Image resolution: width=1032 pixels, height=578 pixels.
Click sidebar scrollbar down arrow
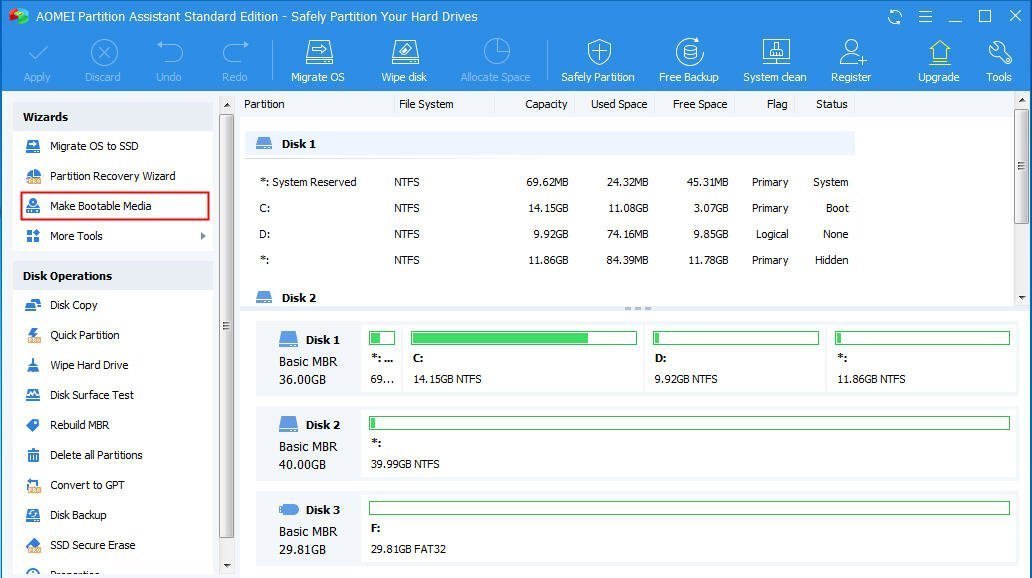(x=227, y=565)
